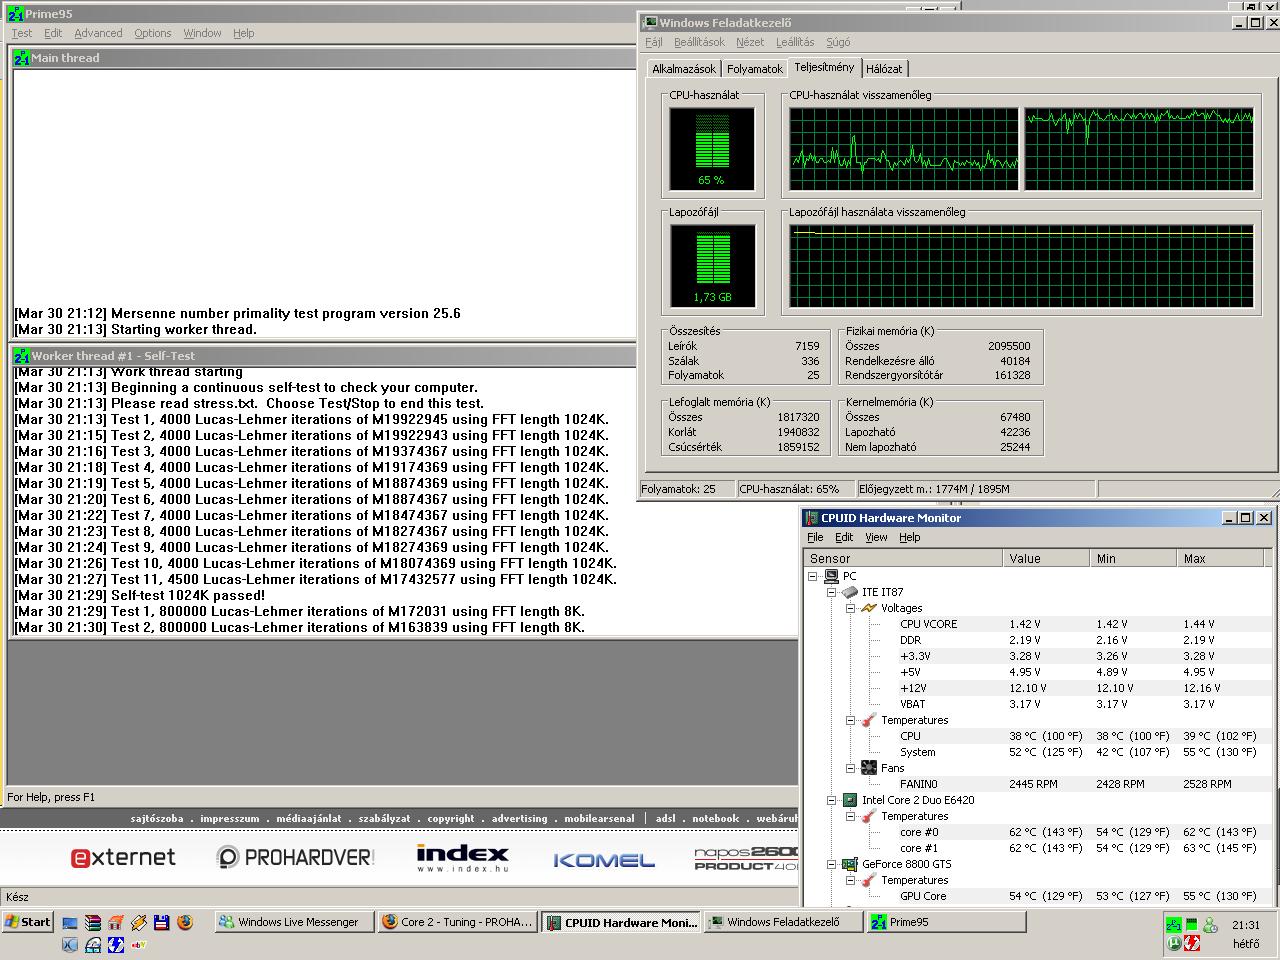
Task: Click the Prime95 tray icon
Action: (1174, 925)
